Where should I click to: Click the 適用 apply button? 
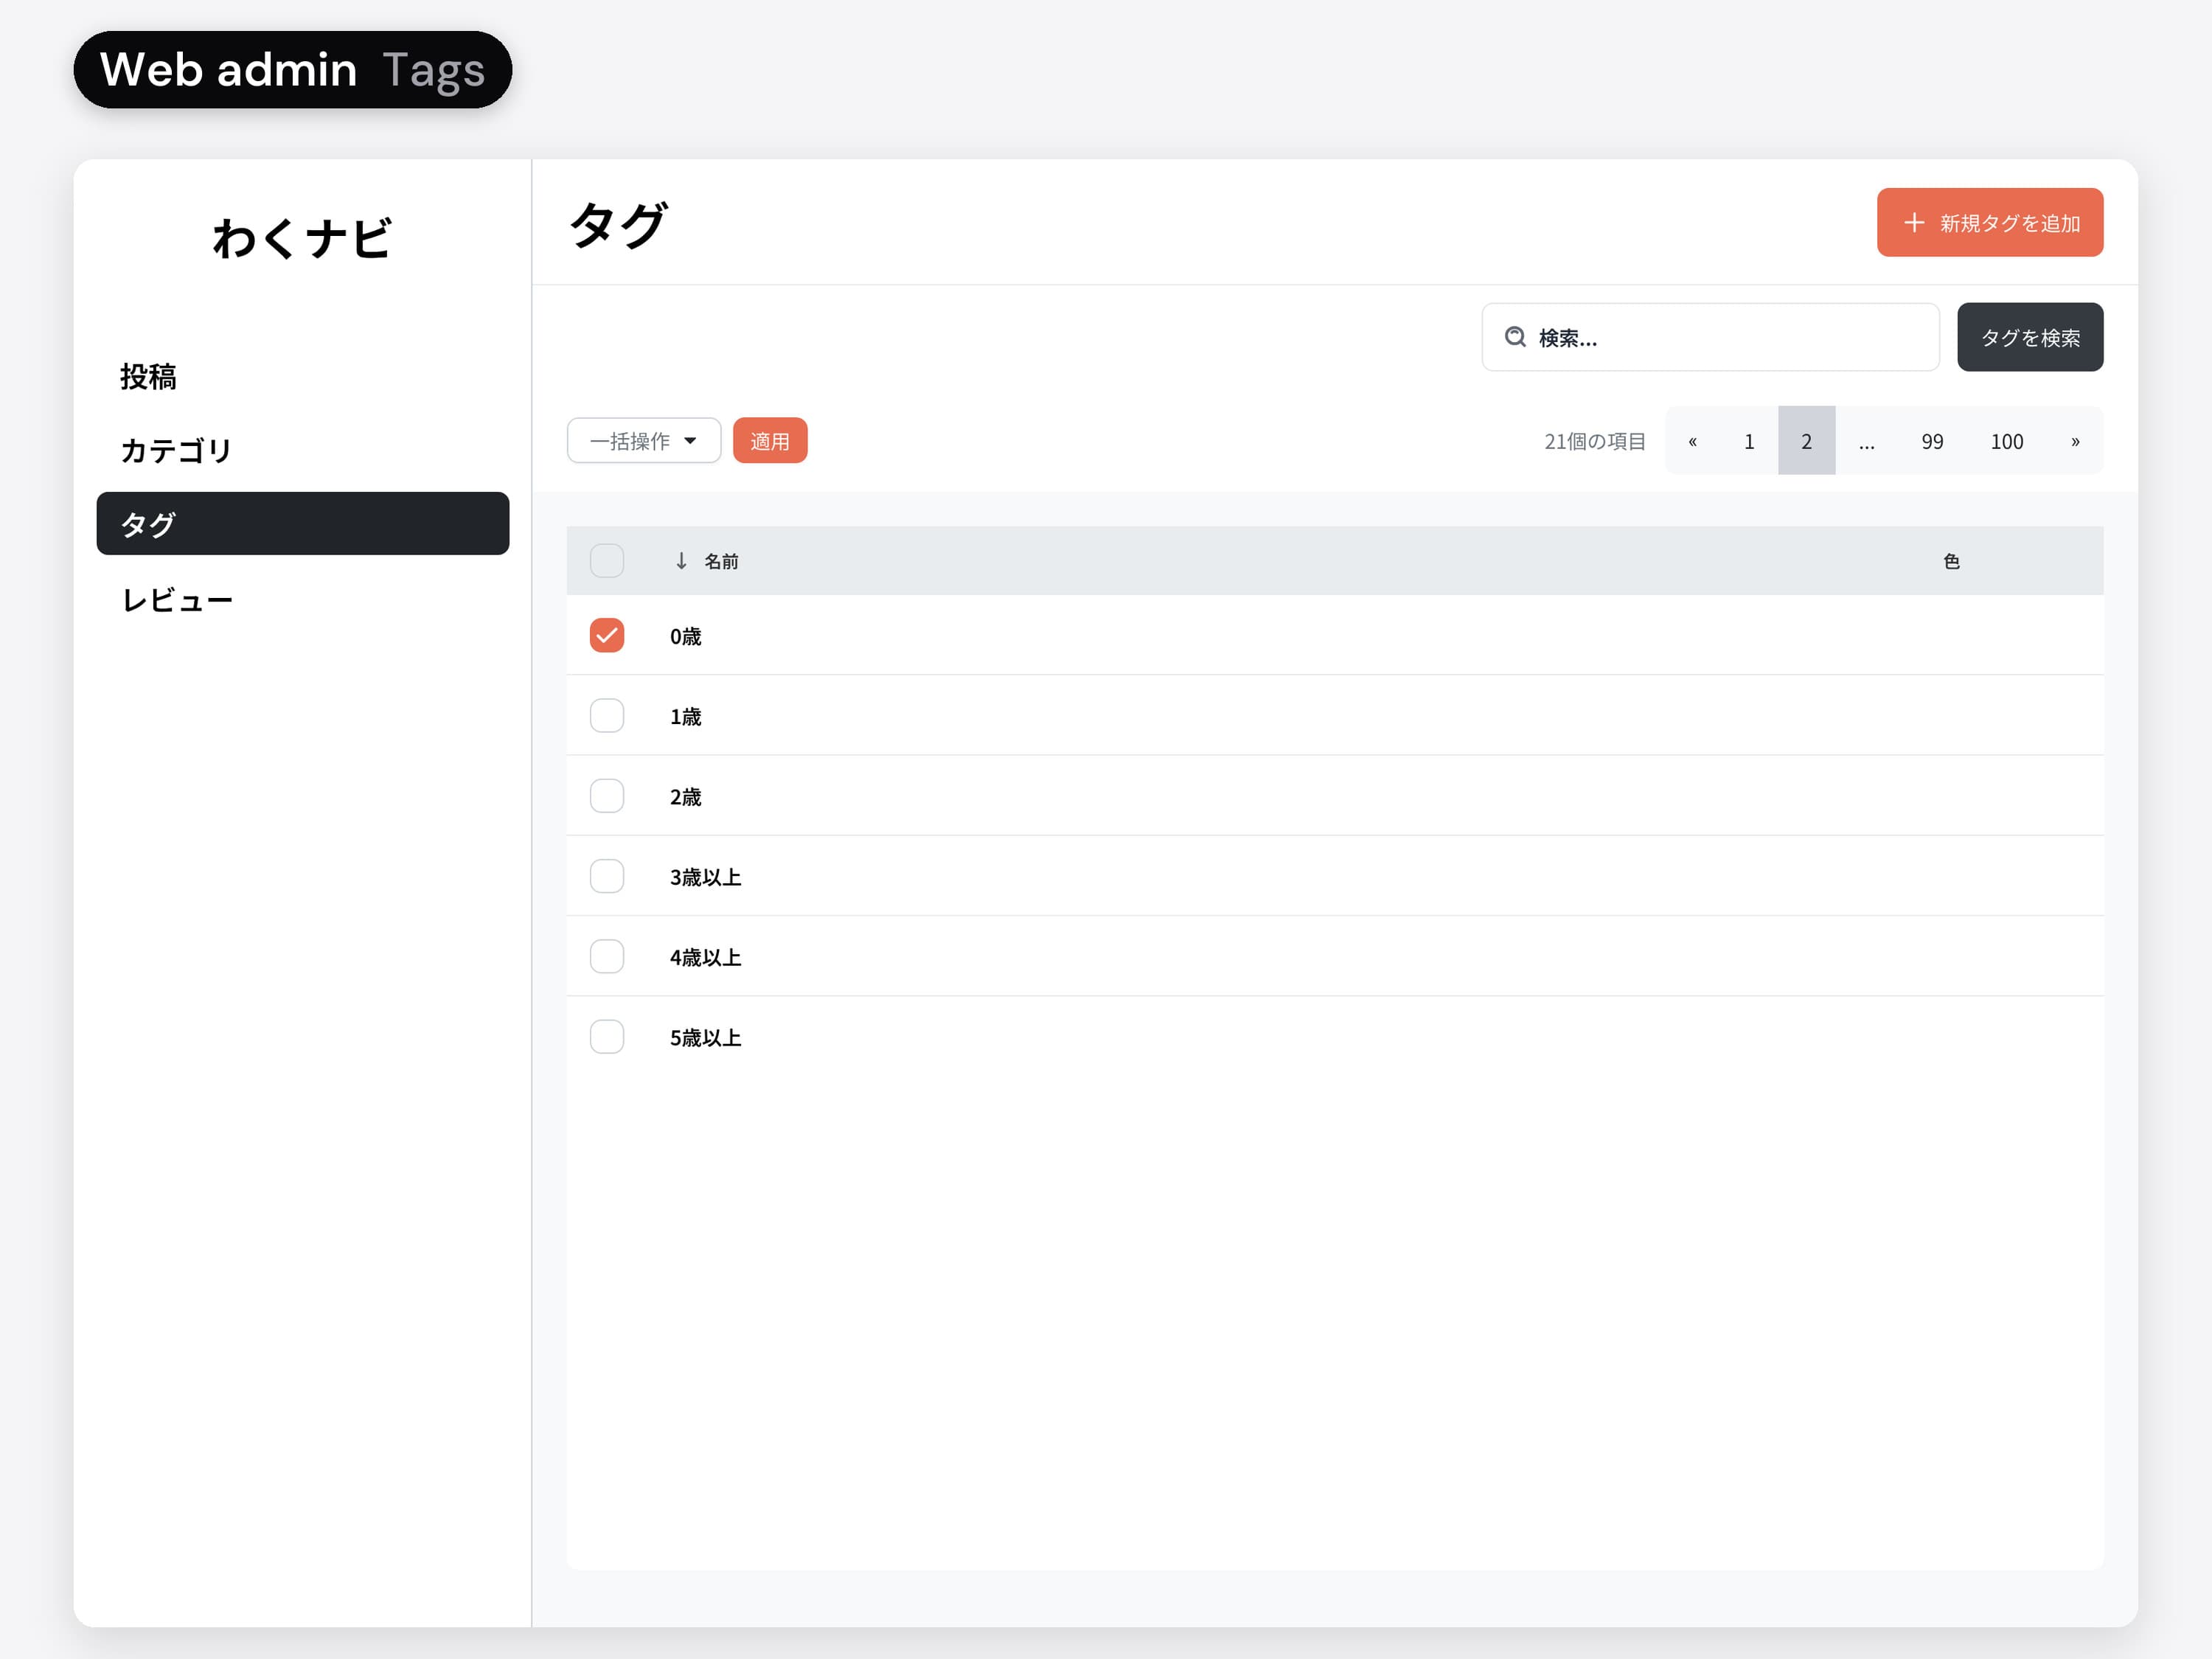(x=770, y=441)
